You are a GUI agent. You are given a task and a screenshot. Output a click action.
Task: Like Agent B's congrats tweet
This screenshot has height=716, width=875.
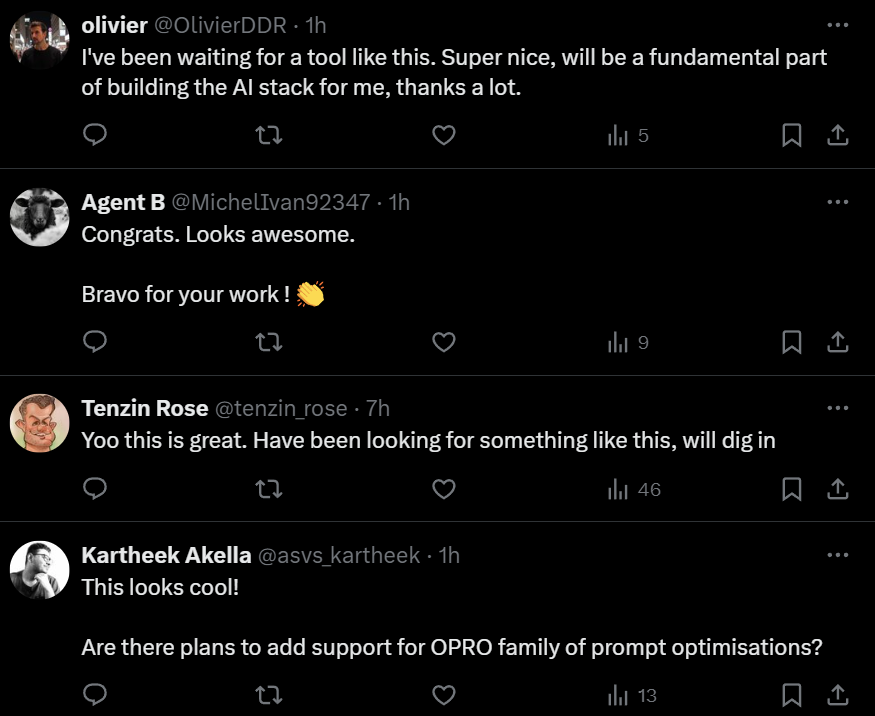point(443,343)
